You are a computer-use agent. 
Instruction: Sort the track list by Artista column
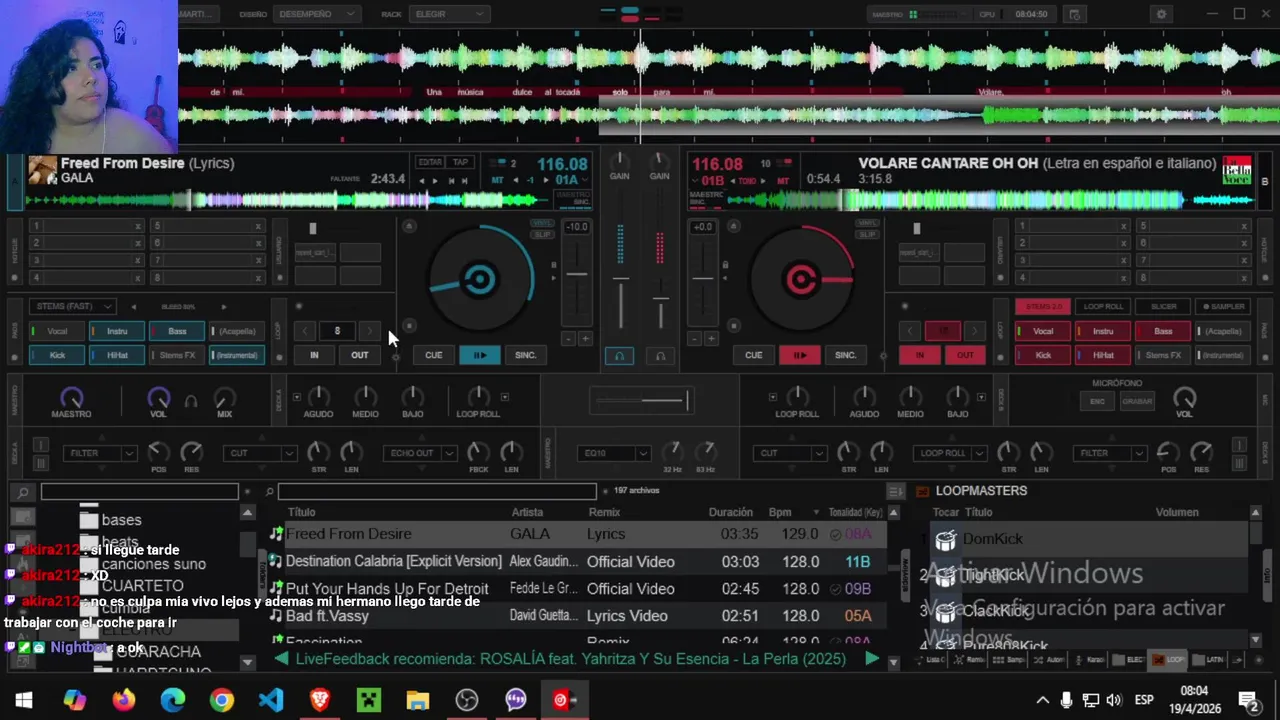527,512
